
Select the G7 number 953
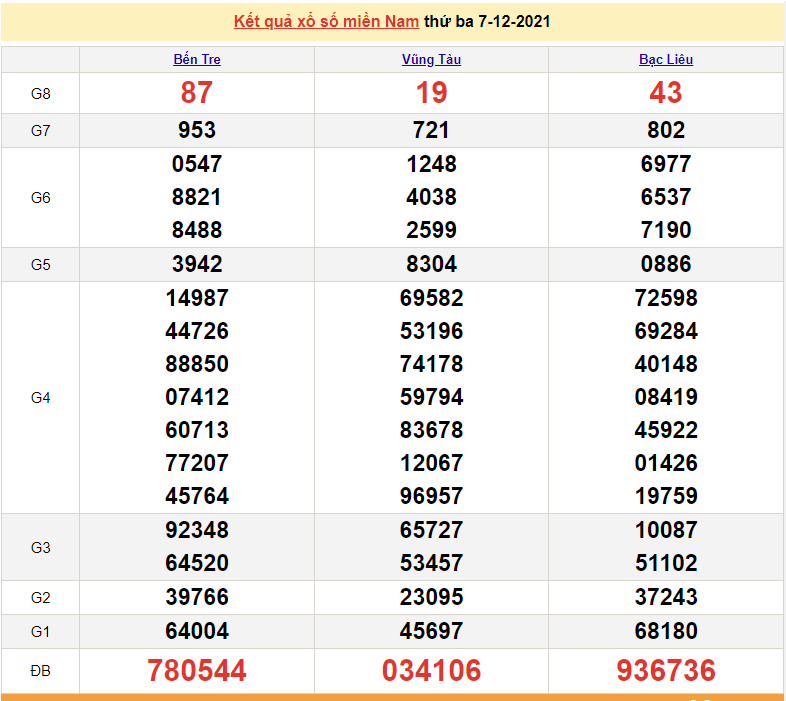point(197,130)
